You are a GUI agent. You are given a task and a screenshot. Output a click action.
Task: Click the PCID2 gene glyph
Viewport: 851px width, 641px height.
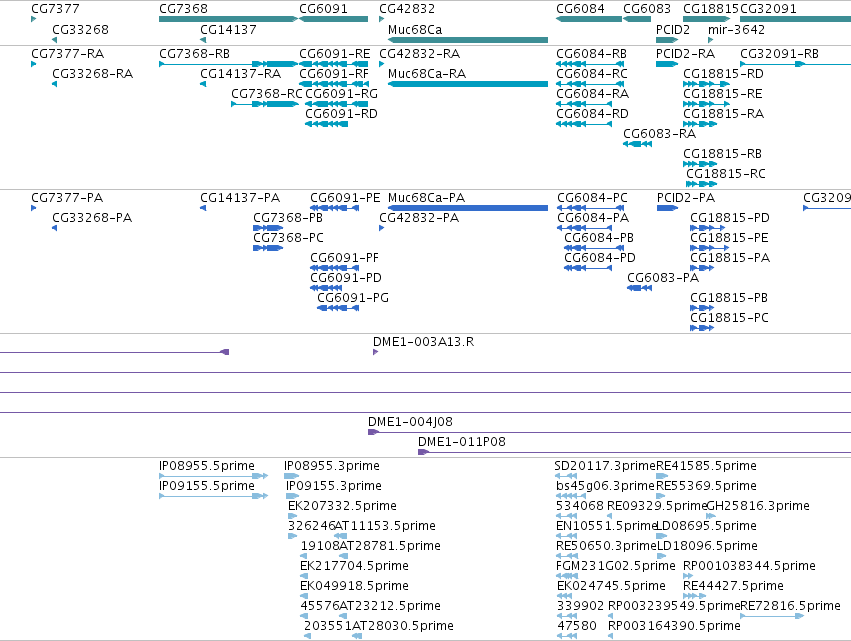[x=667, y=40]
